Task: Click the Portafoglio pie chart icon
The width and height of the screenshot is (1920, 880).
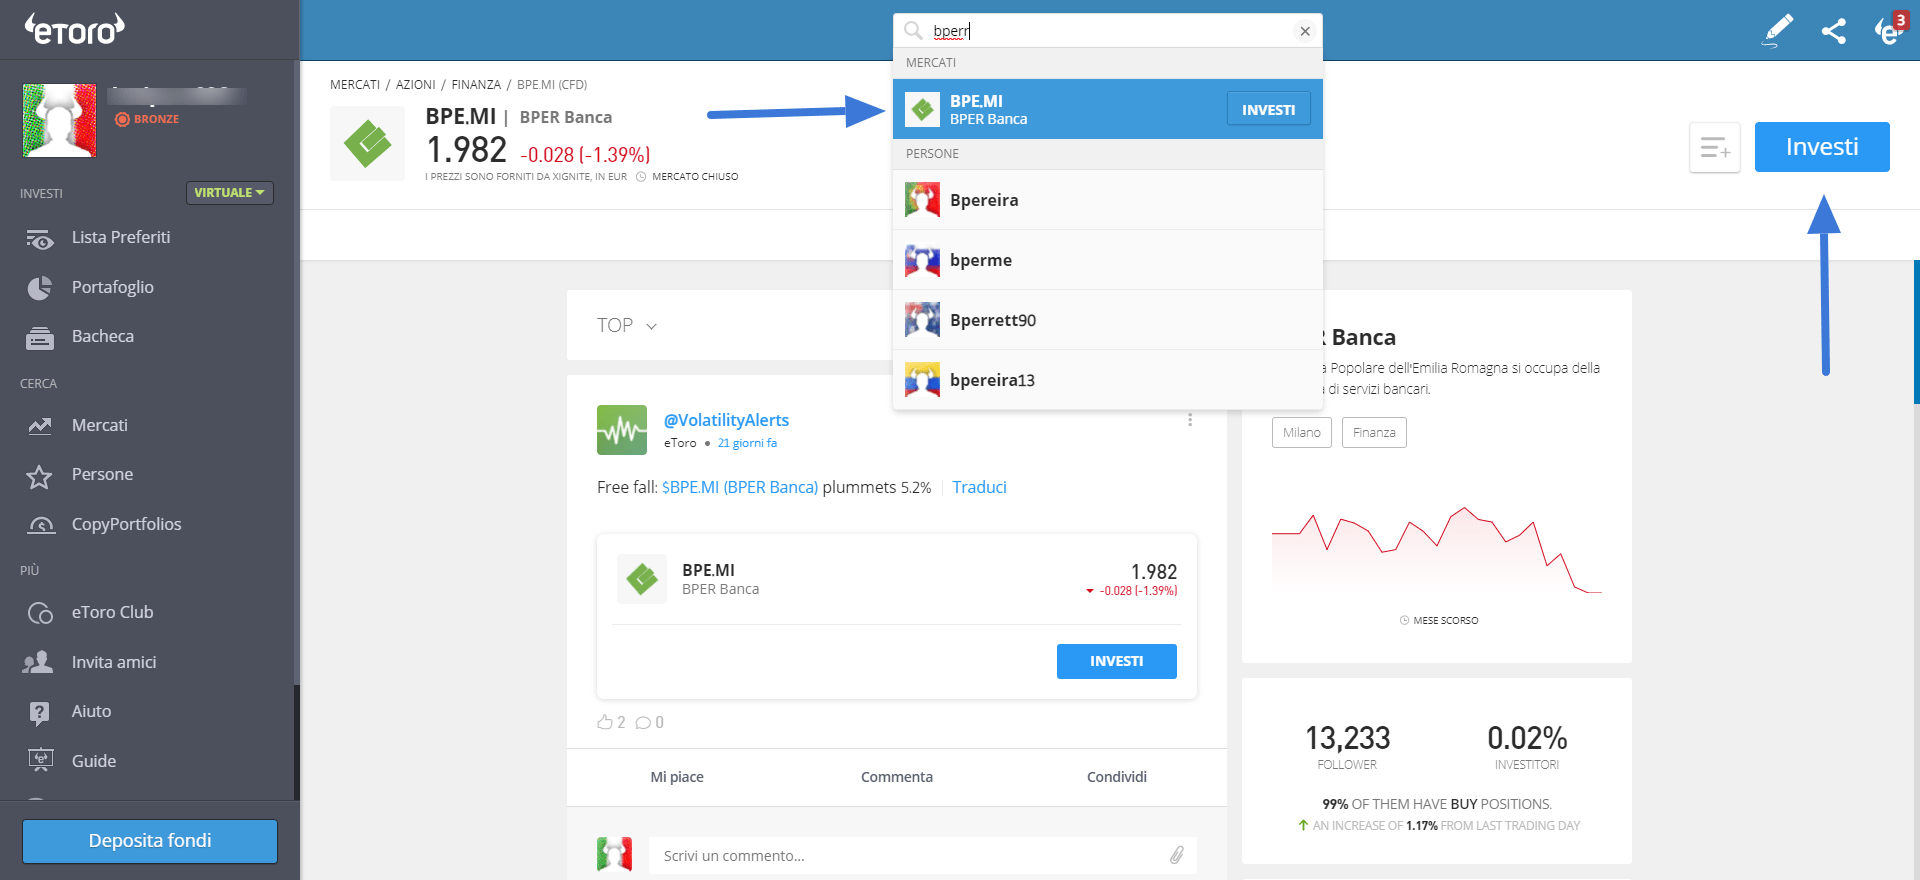Action: coord(40,288)
